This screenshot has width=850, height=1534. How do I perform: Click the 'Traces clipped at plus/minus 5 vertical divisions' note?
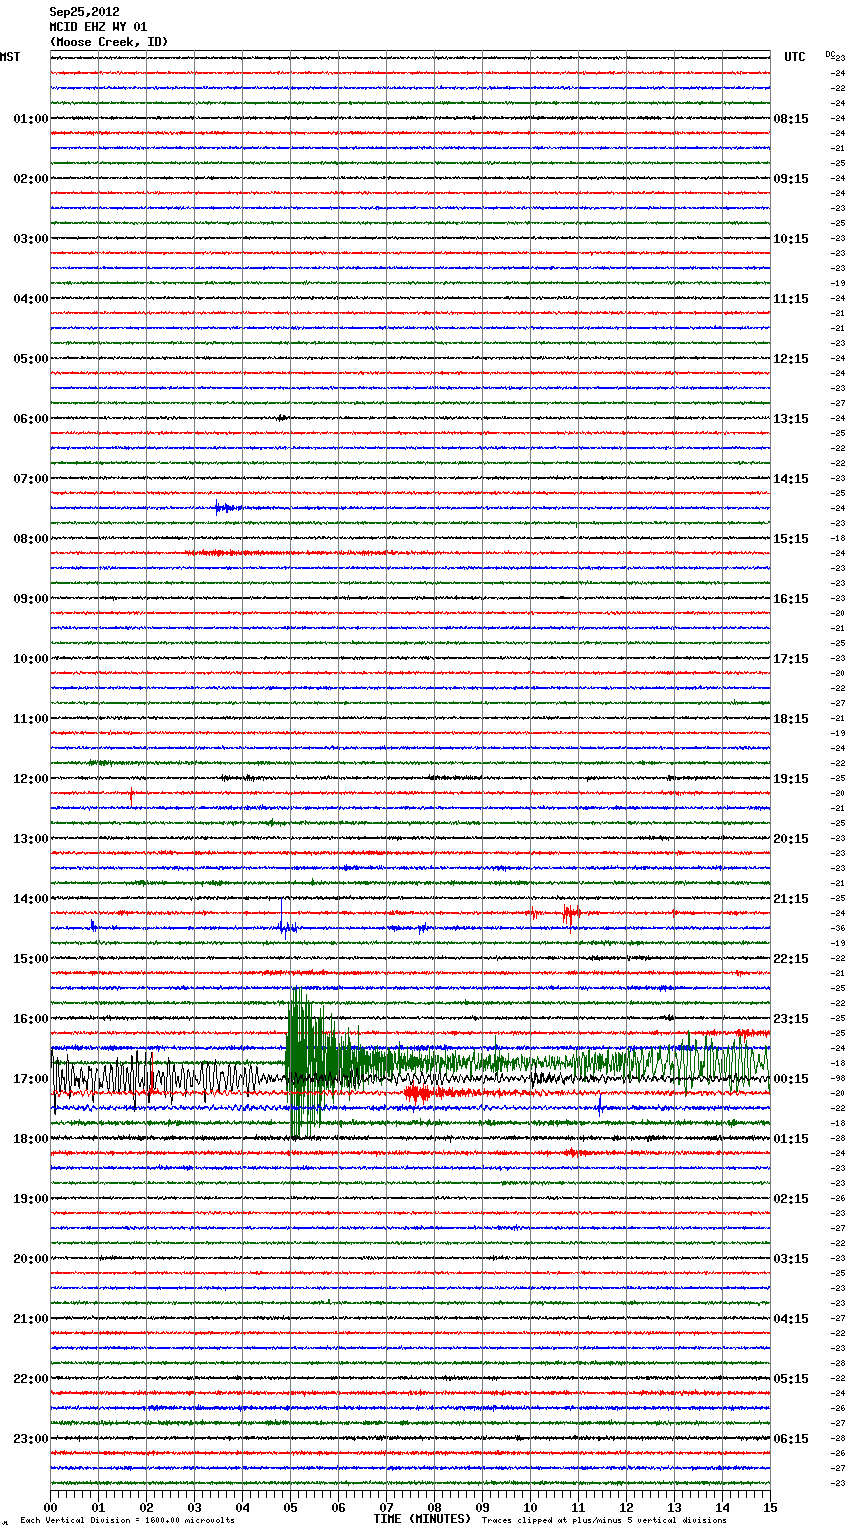pyautogui.click(x=604, y=1521)
